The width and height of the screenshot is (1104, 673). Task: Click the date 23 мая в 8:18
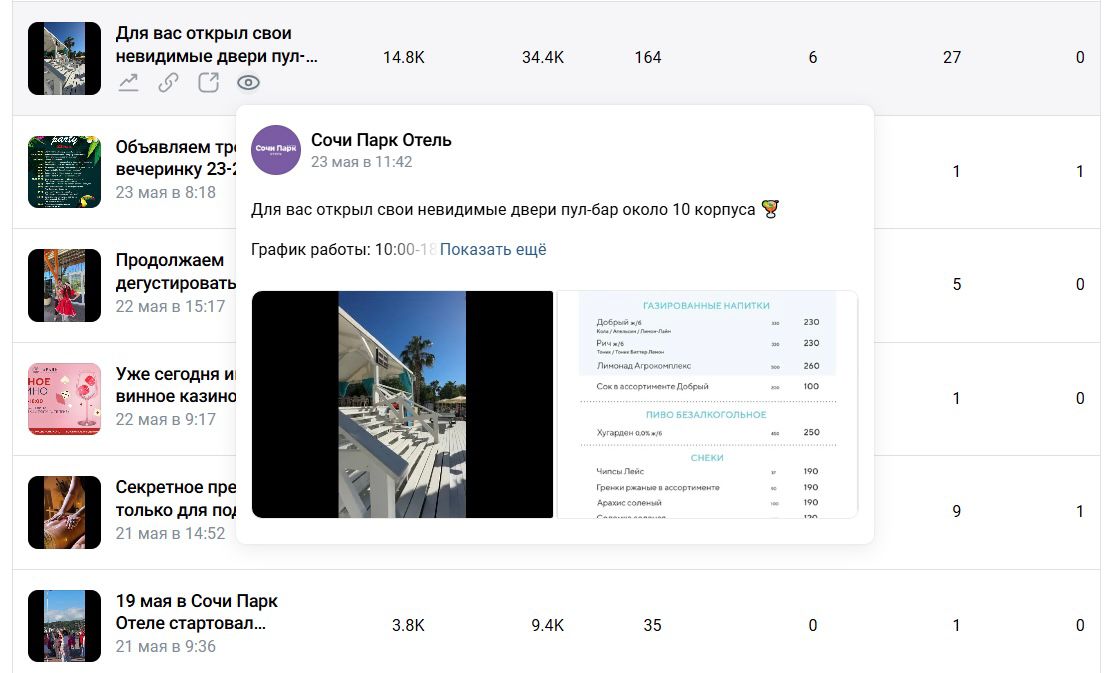(165, 192)
